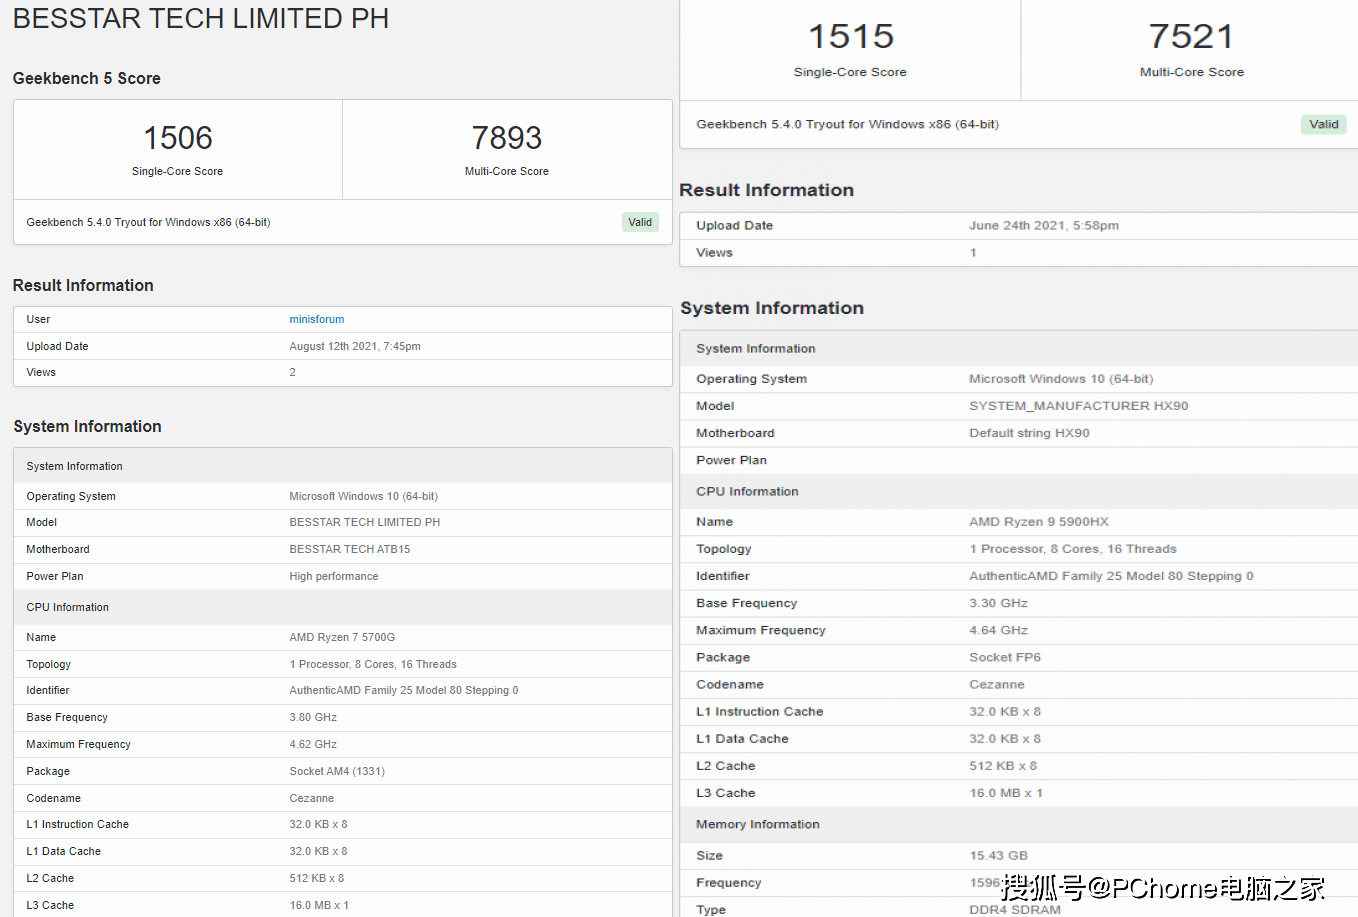Click the Valid badge below the 7521 score
Viewport: 1358px width, 917px height.
(1323, 124)
